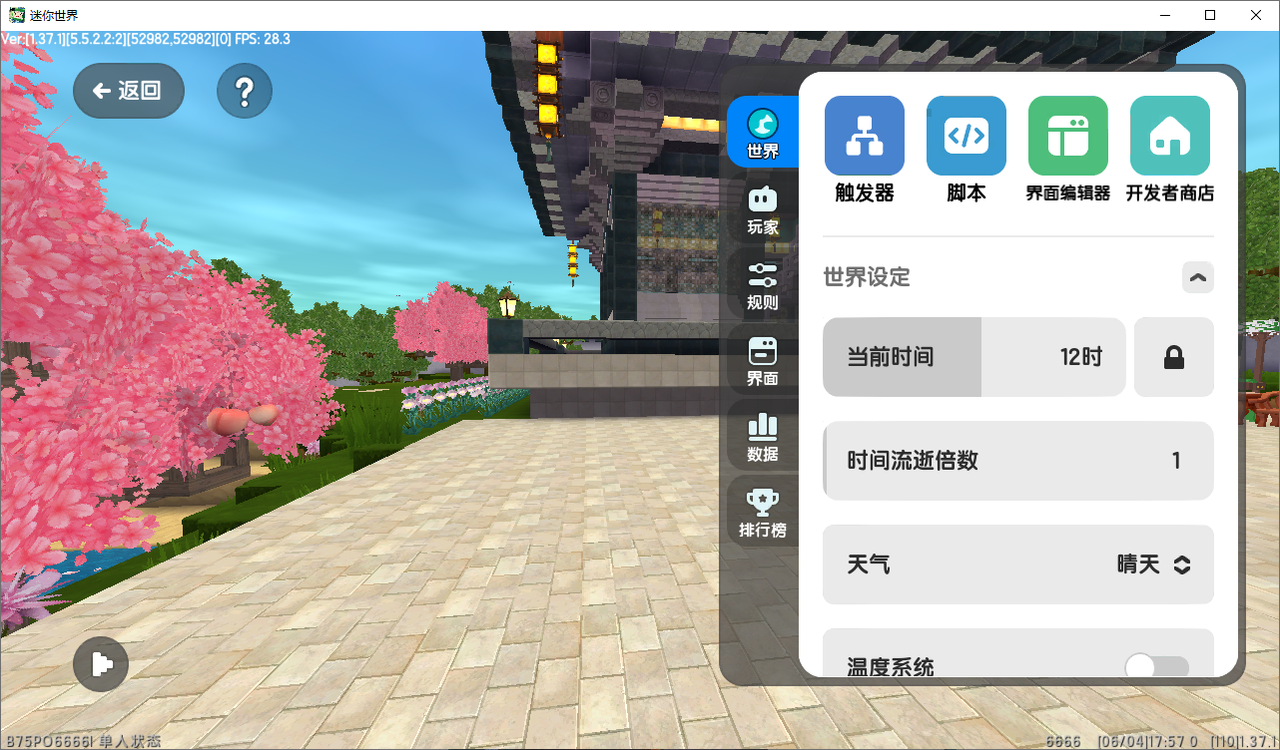Click the 时间流逝倍数 value field

(x=1018, y=461)
